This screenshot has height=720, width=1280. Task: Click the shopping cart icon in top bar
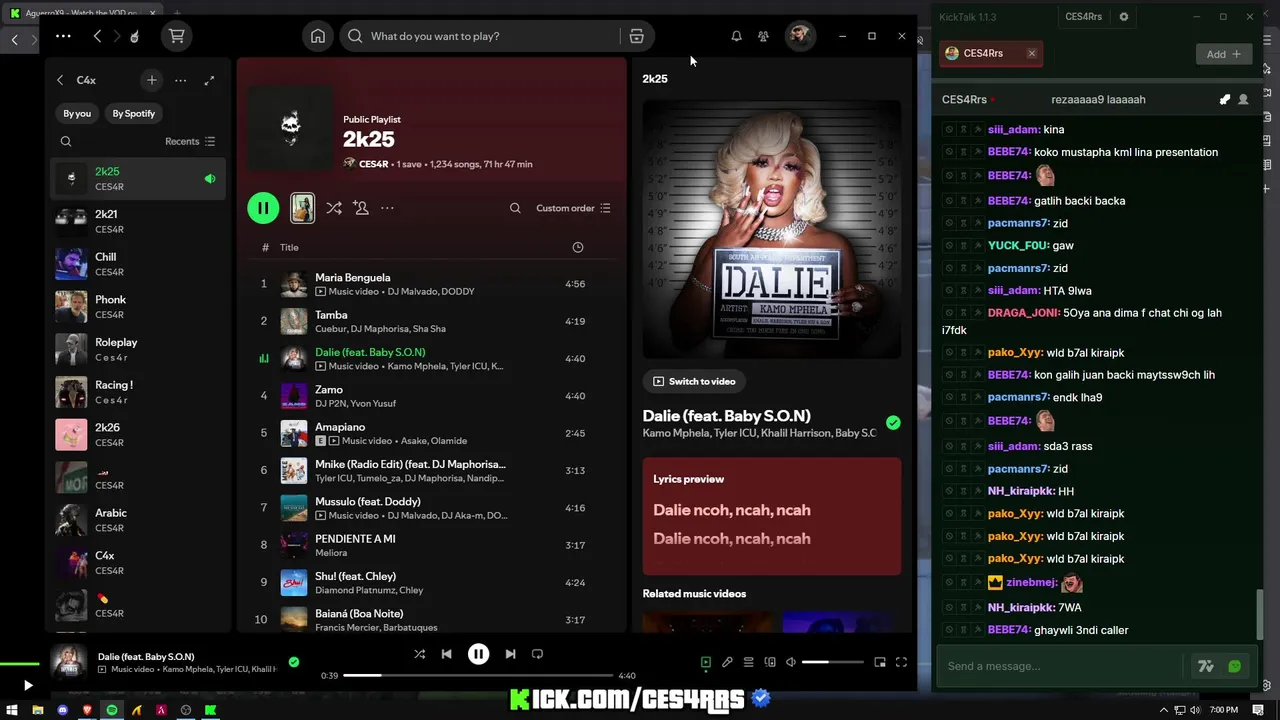(177, 36)
